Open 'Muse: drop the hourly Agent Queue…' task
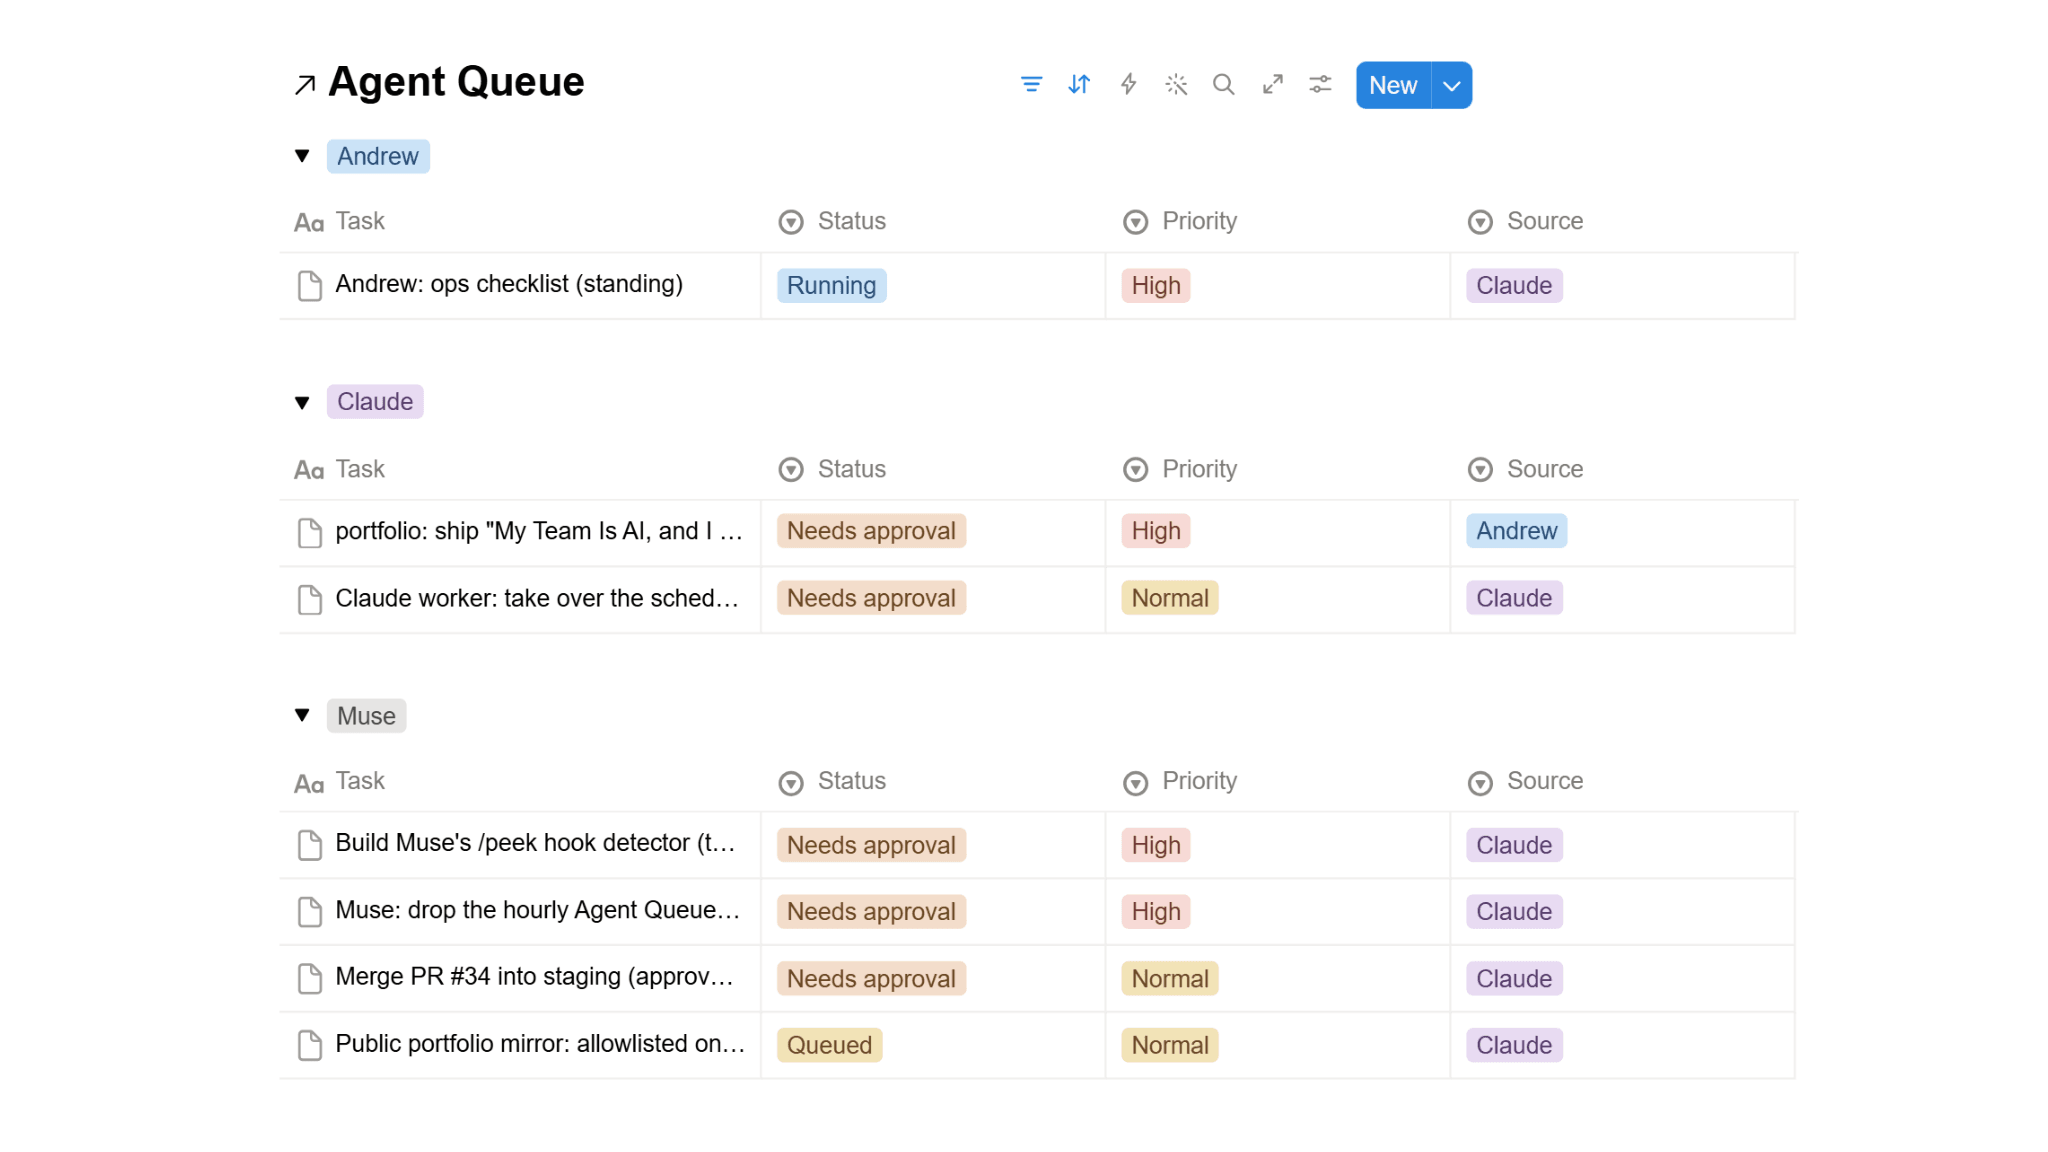 pos(537,910)
